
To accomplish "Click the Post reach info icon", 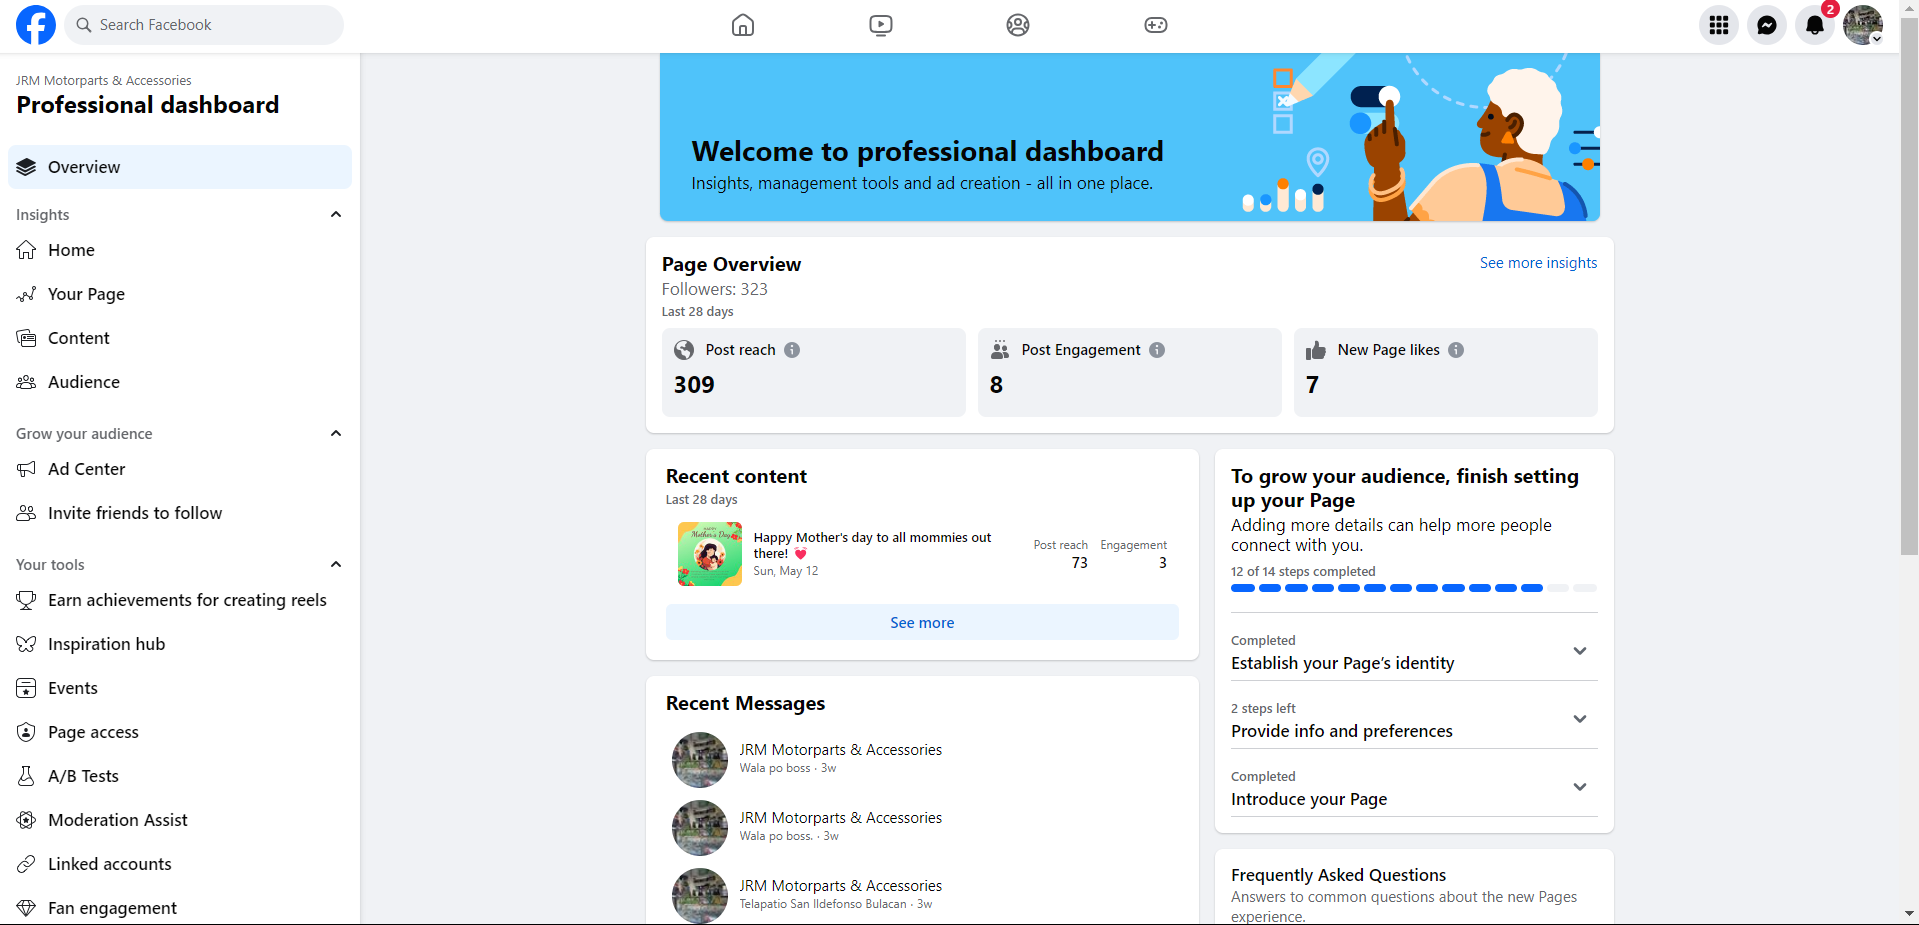I will tap(792, 350).
